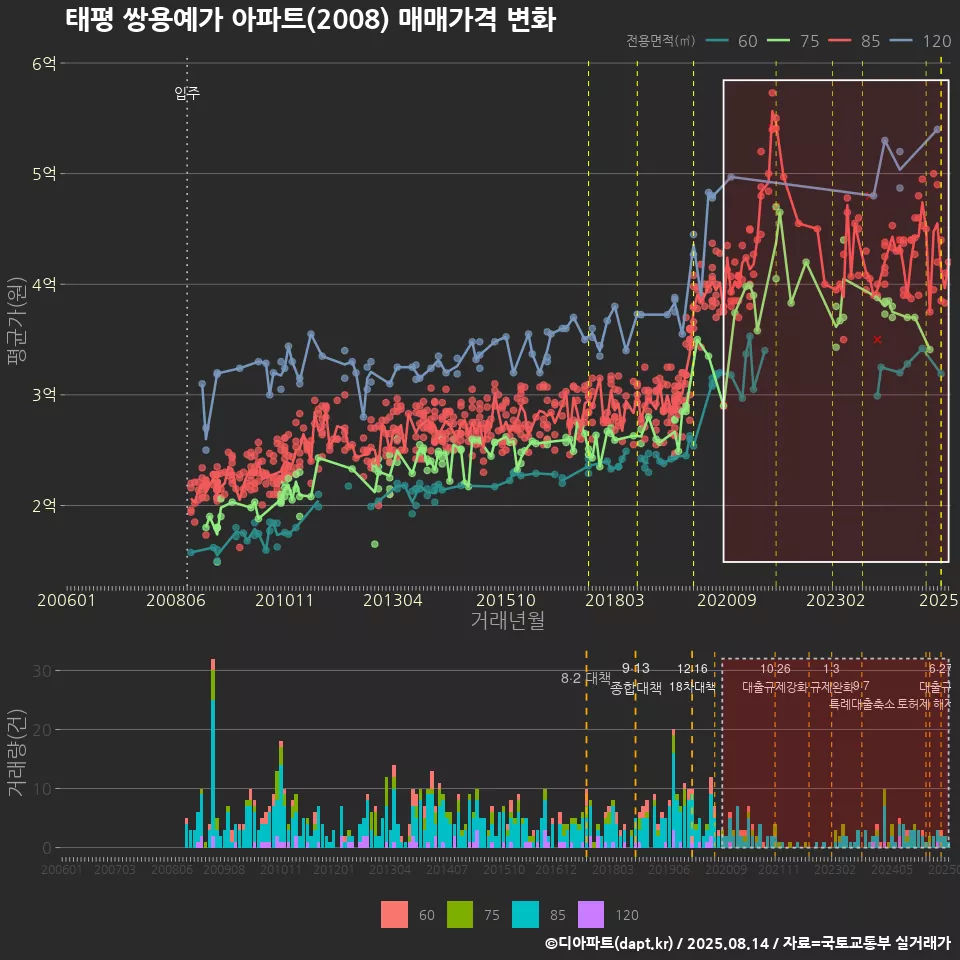960x960 pixels.
Task: Click 202302 tick on the price chart axis
Action: pos(836,600)
